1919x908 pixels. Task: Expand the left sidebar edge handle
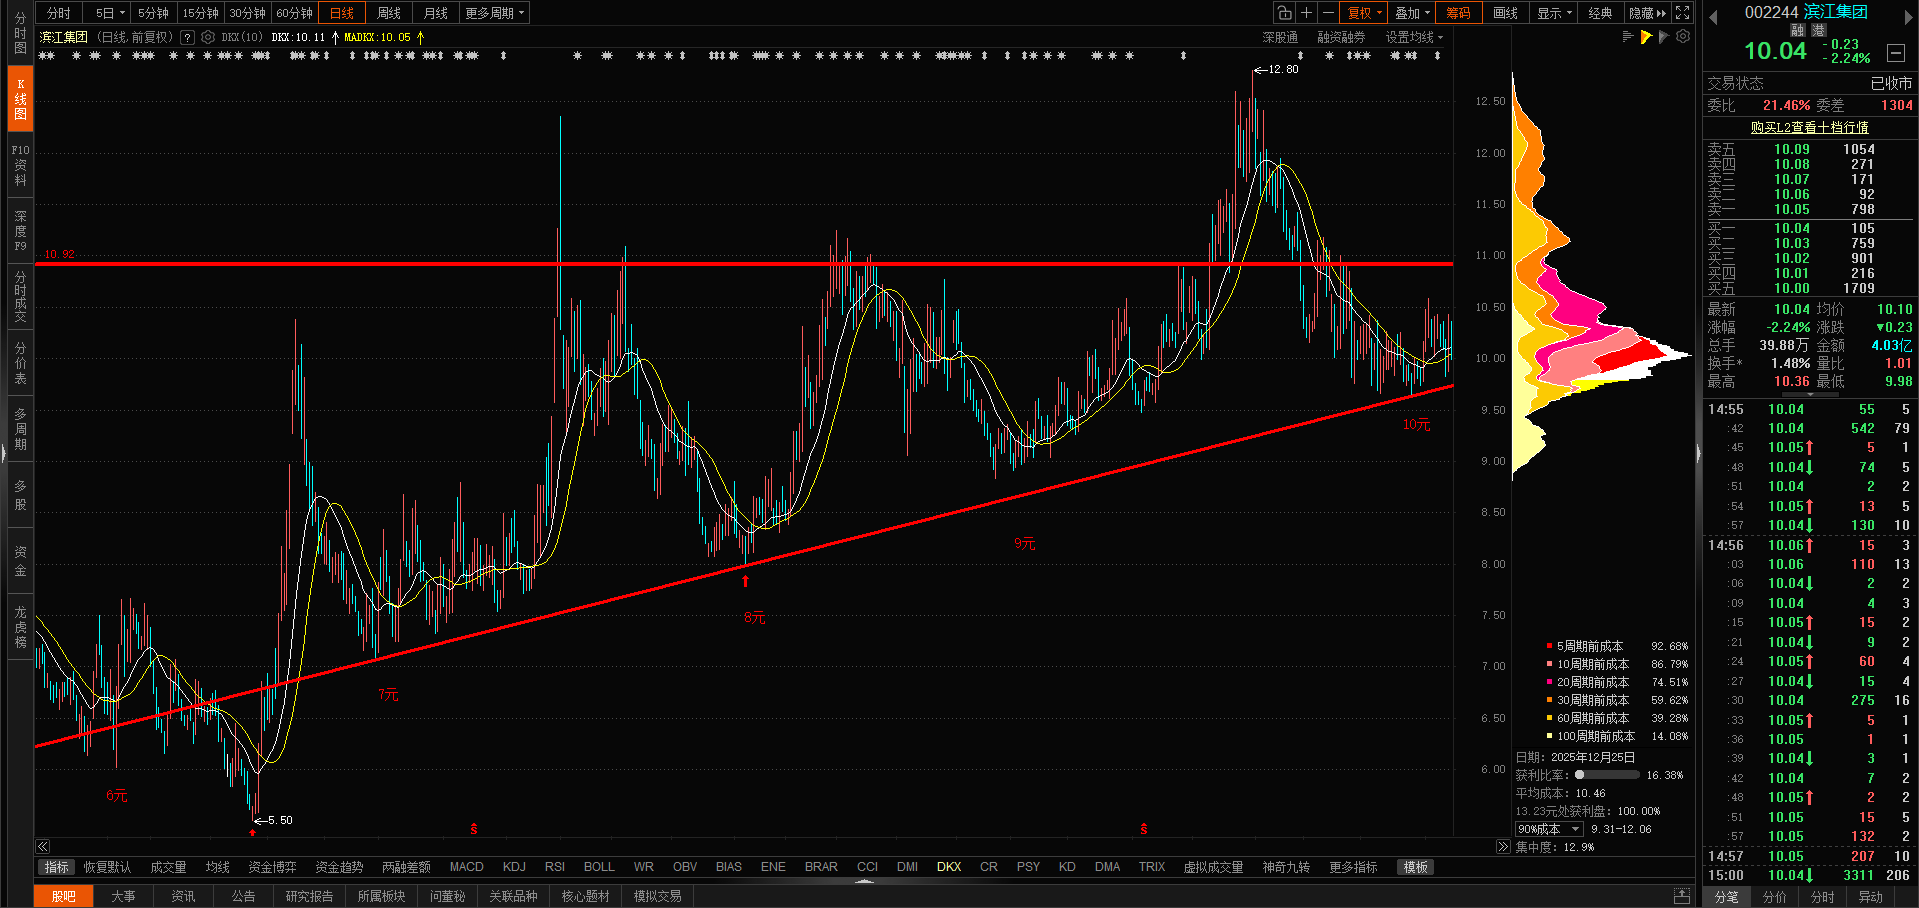click(x=4, y=454)
